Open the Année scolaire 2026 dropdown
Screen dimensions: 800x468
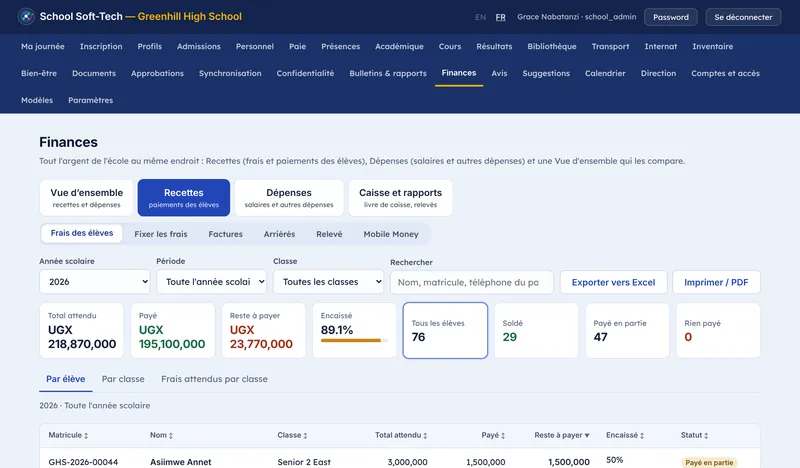pyautogui.click(x=95, y=282)
